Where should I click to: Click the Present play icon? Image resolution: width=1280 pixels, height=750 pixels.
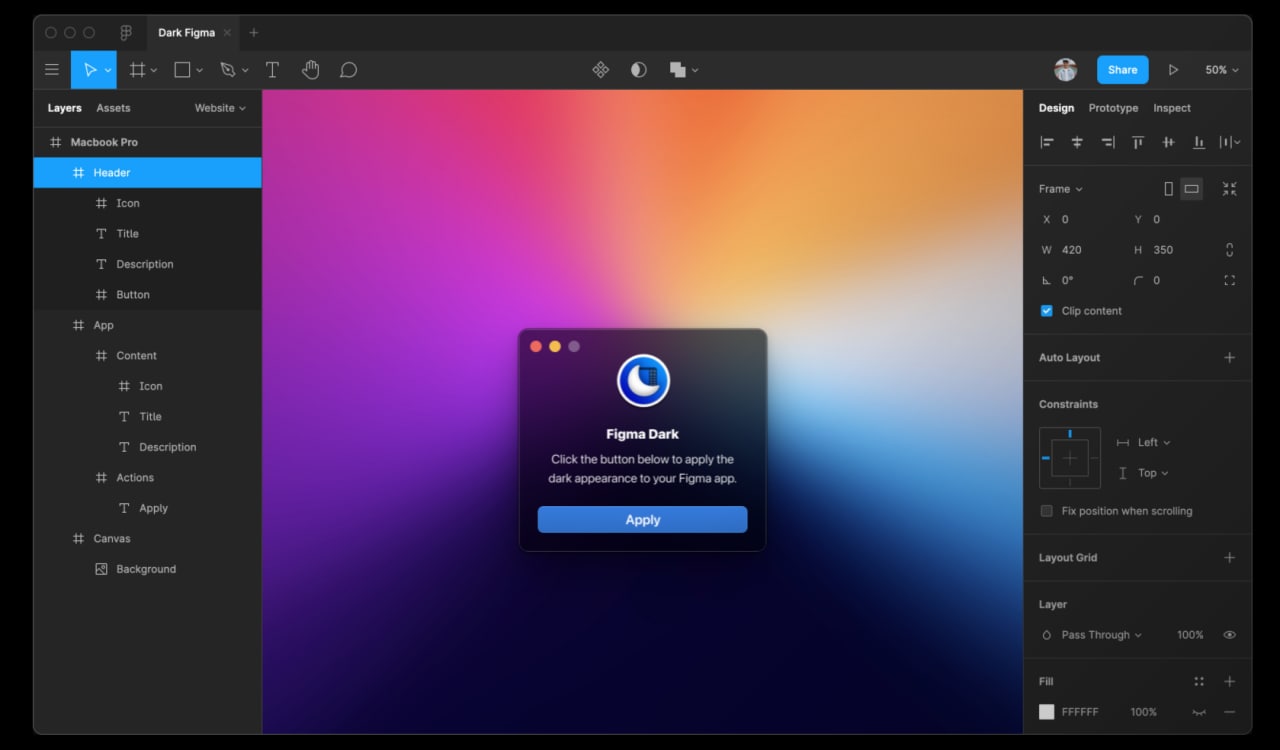pos(1173,70)
